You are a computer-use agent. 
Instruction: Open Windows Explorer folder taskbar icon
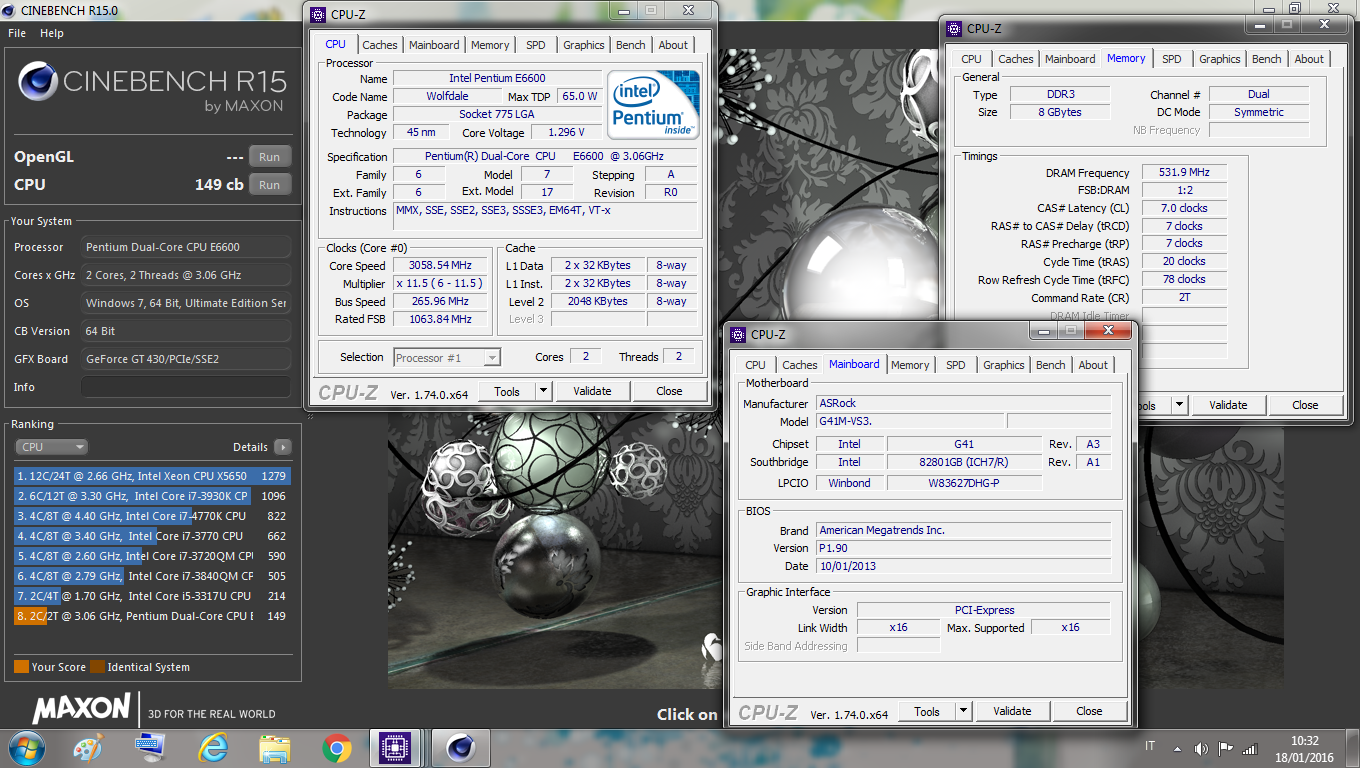pos(274,747)
